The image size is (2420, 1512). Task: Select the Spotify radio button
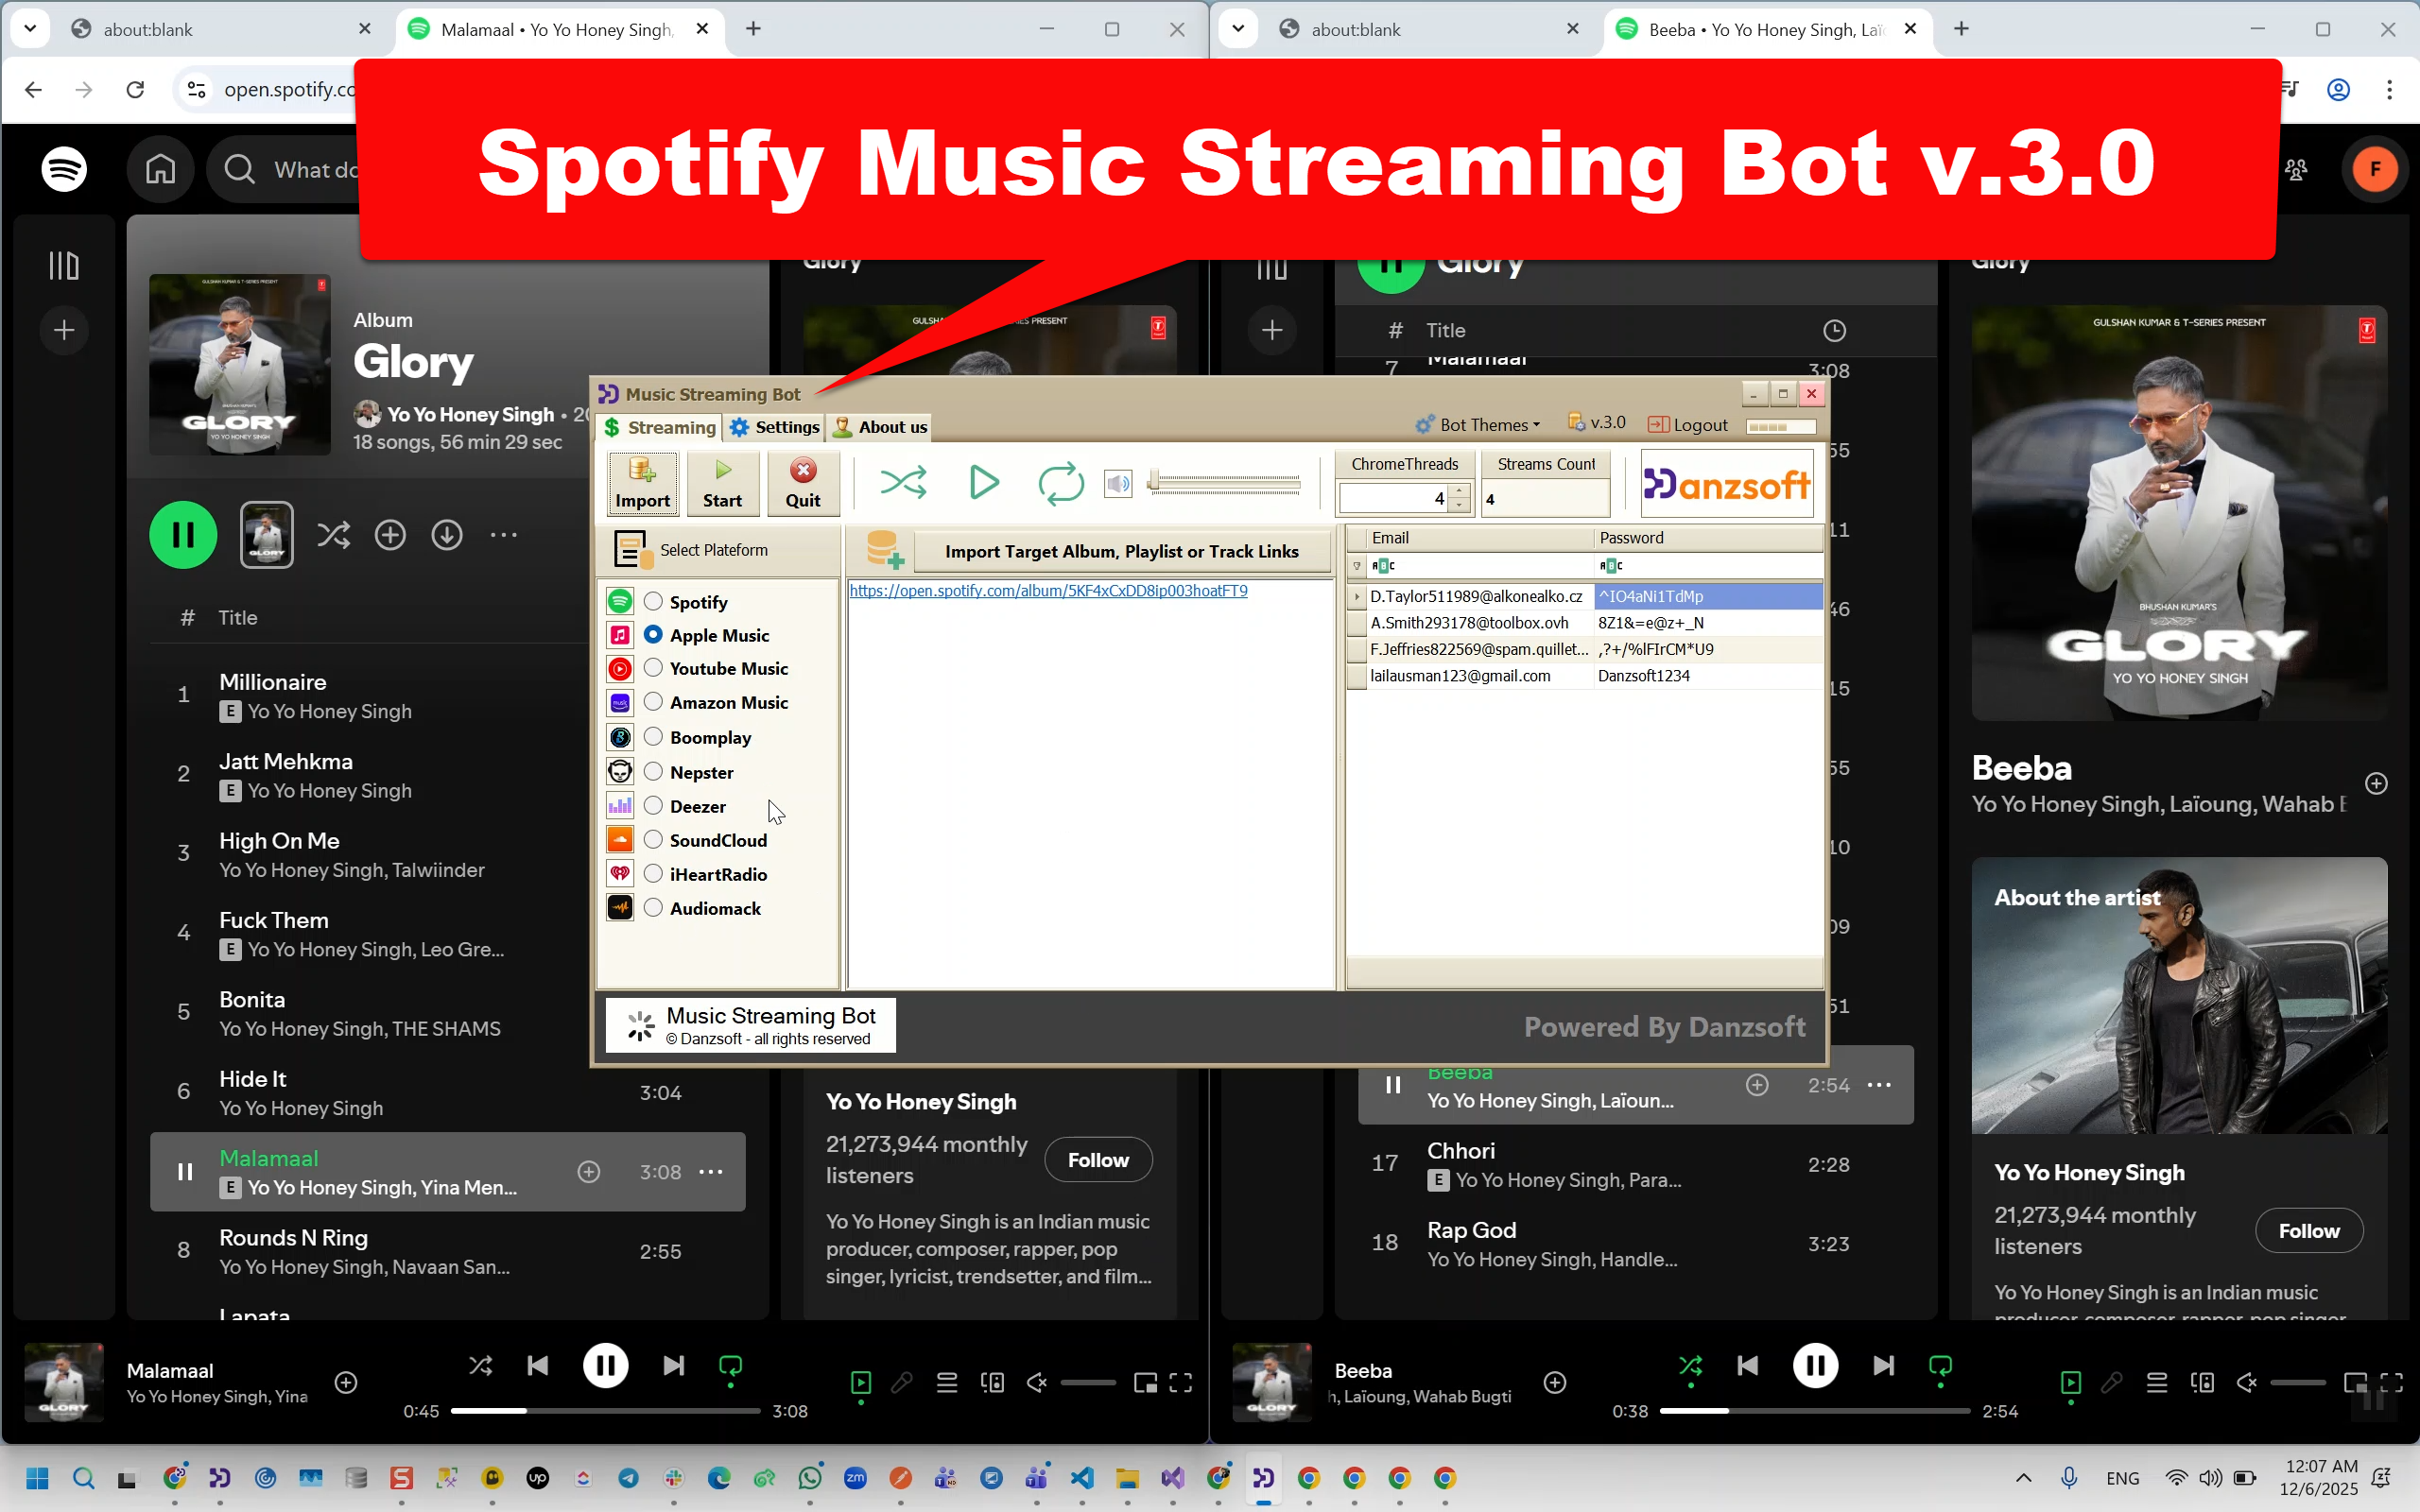(653, 601)
